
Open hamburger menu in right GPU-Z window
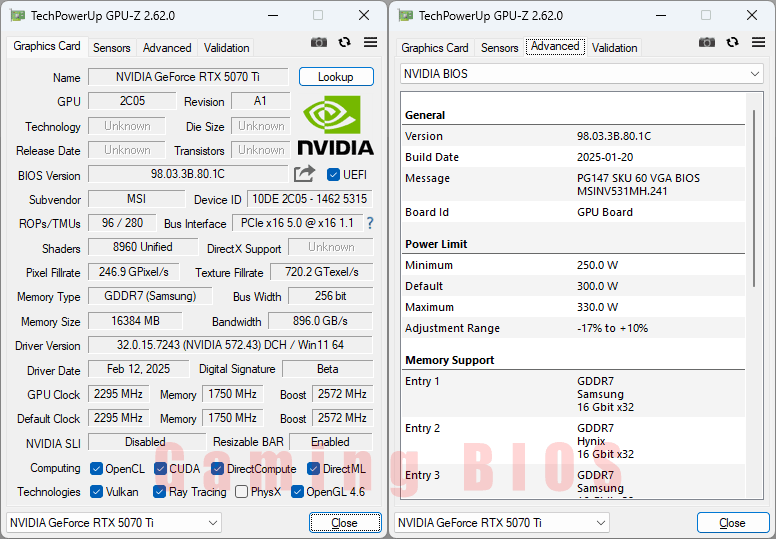click(x=758, y=43)
